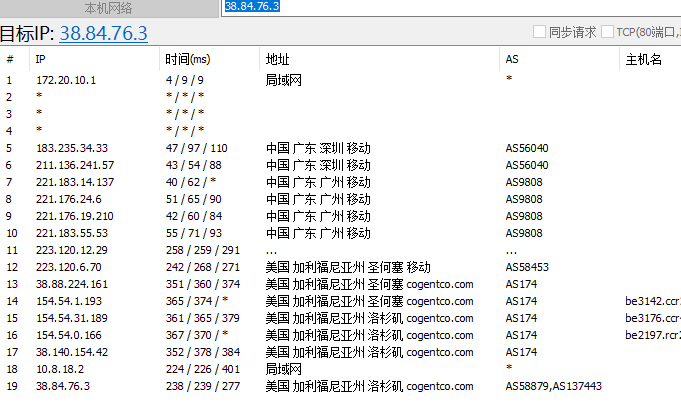Screen dimensions: 681x404
Task: Sort by the 时间(ms) column header
Action: click(x=187, y=60)
